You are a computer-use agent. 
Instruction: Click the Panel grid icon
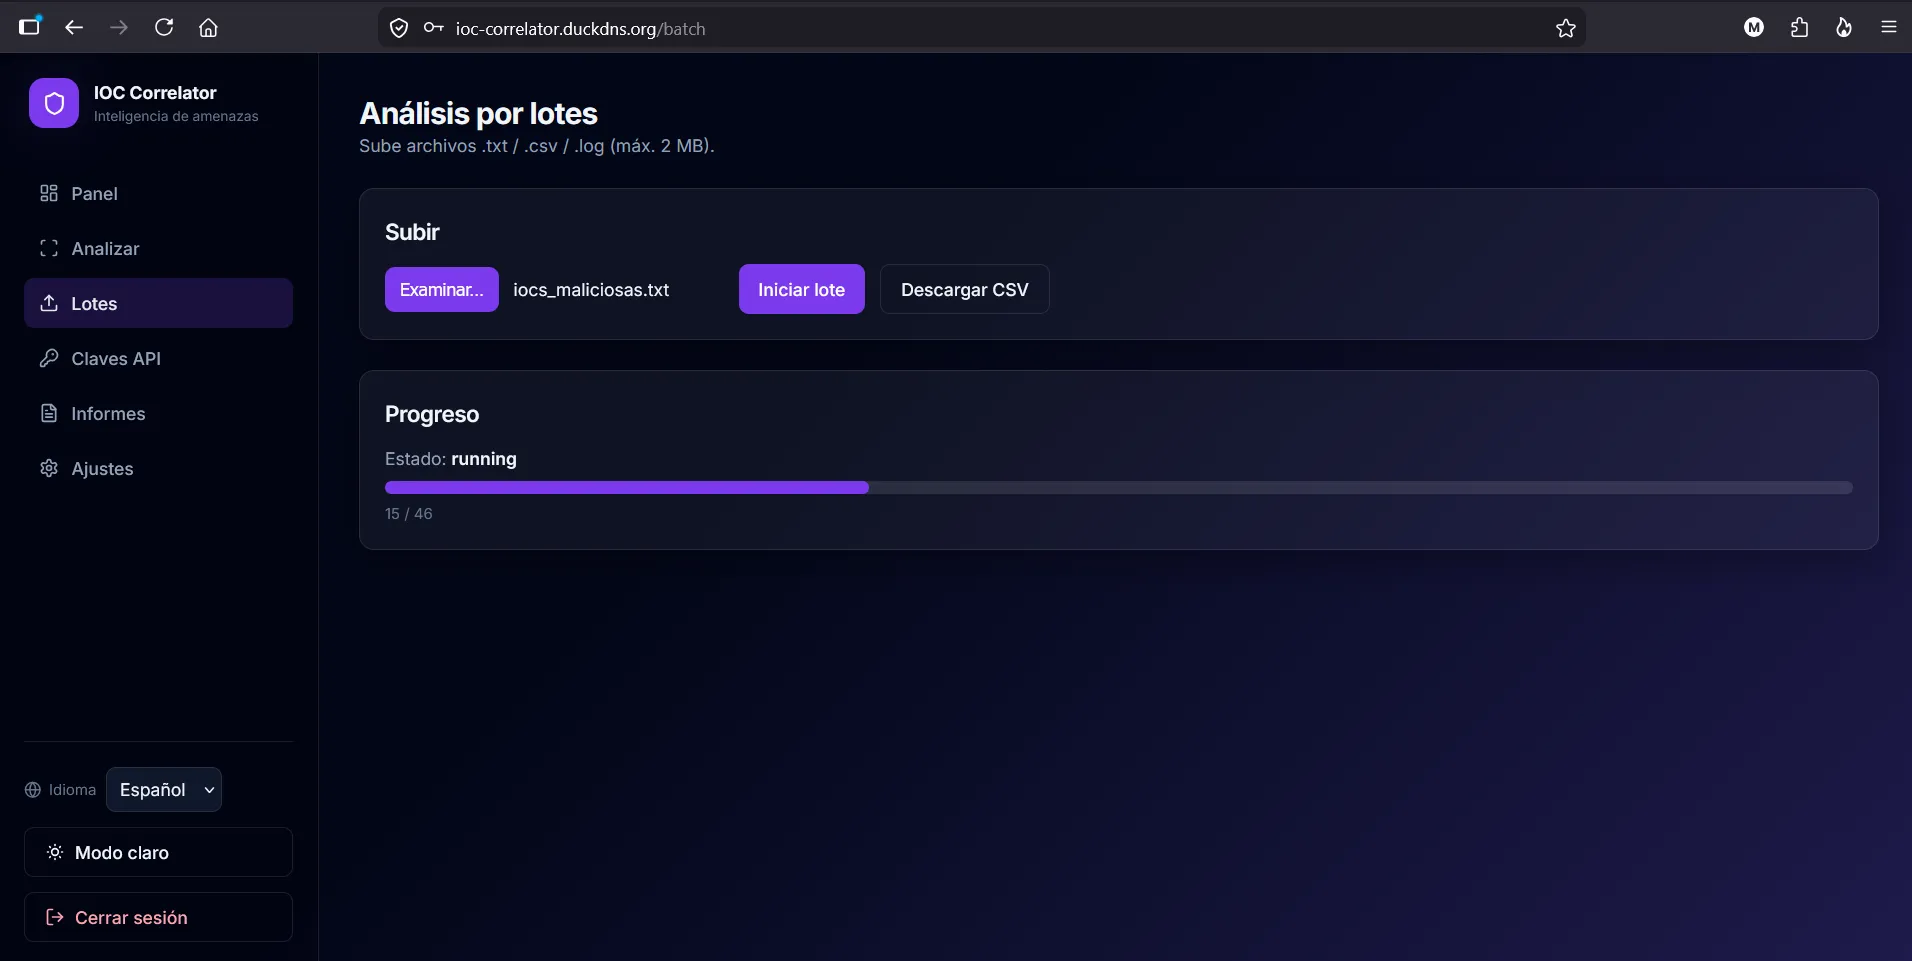[x=49, y=193]
